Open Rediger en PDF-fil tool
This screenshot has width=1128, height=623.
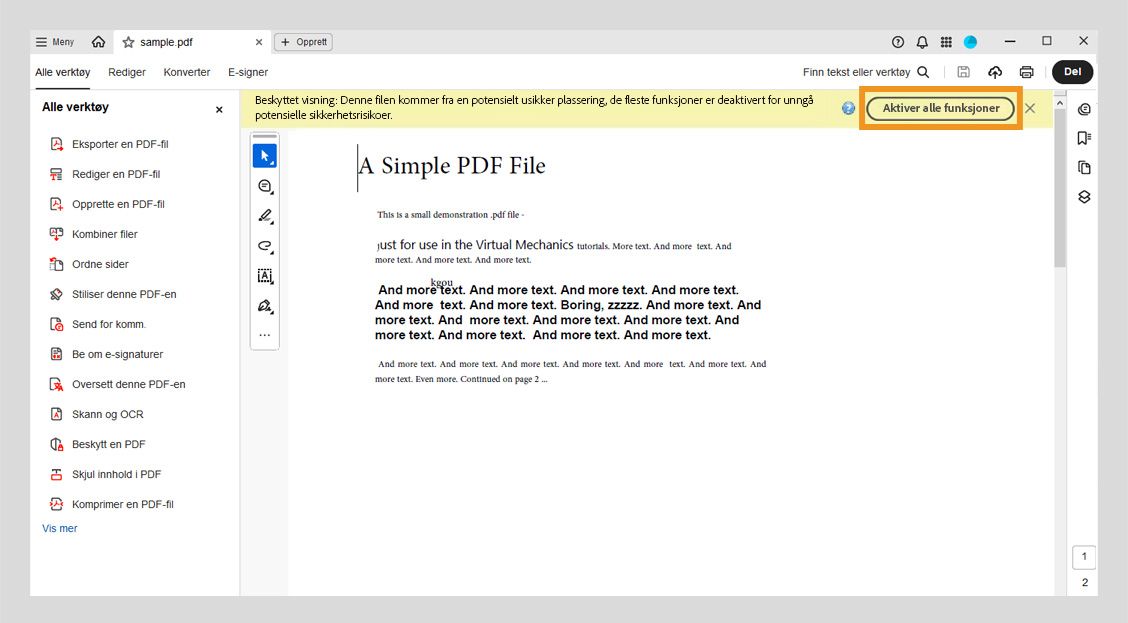coord(105,174)
